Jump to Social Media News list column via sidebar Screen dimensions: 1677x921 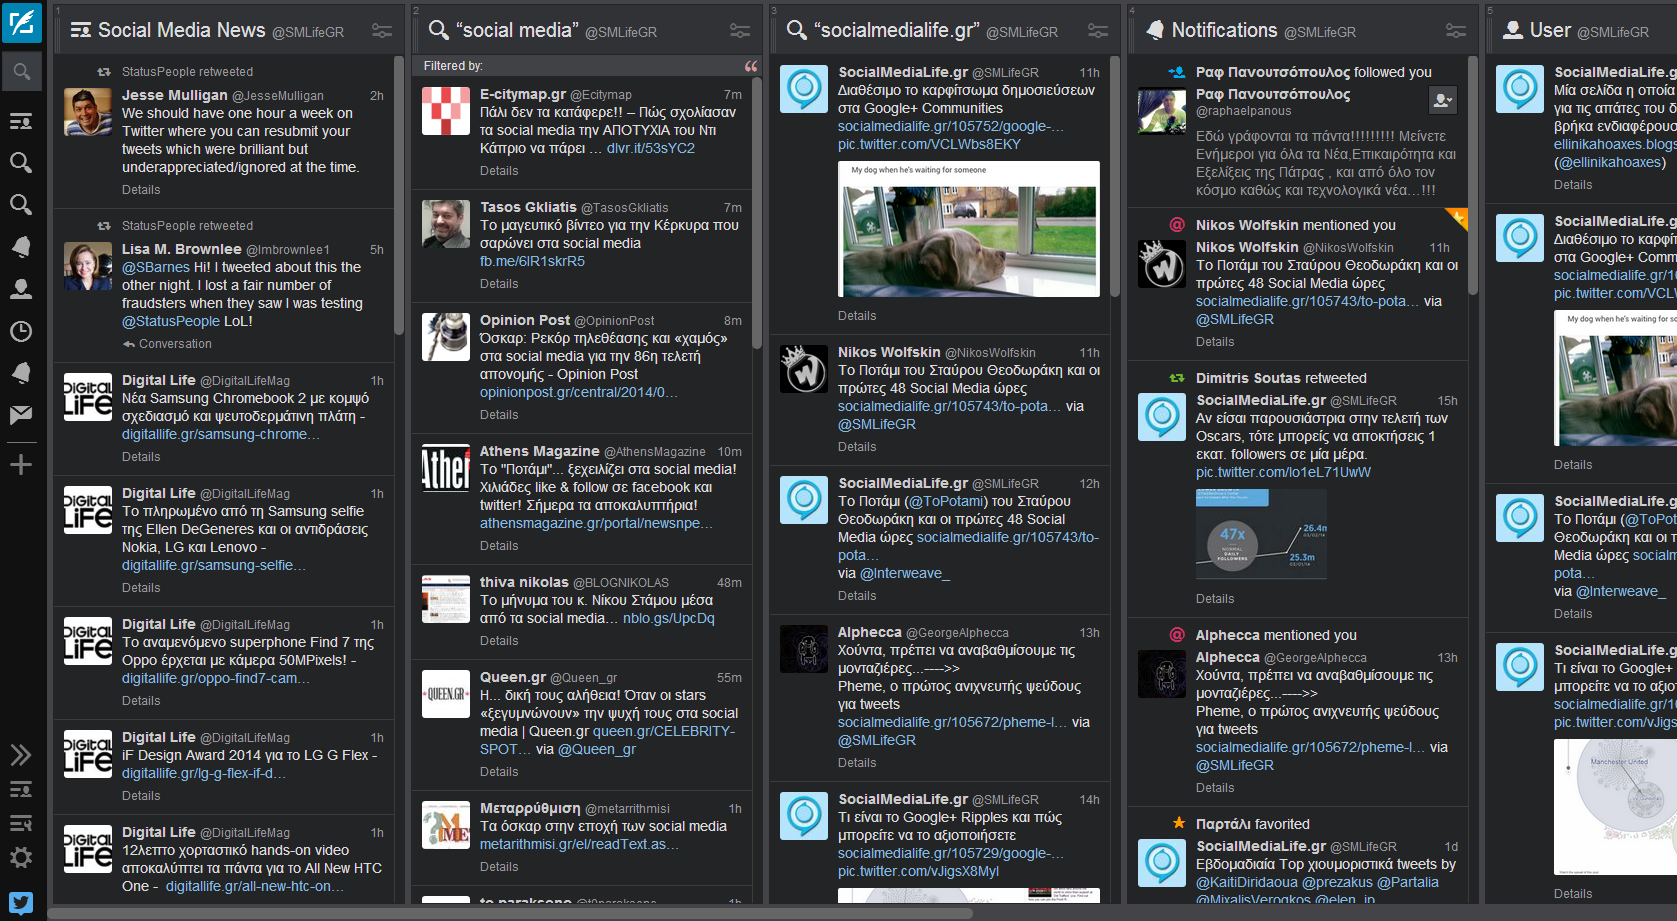(21, 121)
